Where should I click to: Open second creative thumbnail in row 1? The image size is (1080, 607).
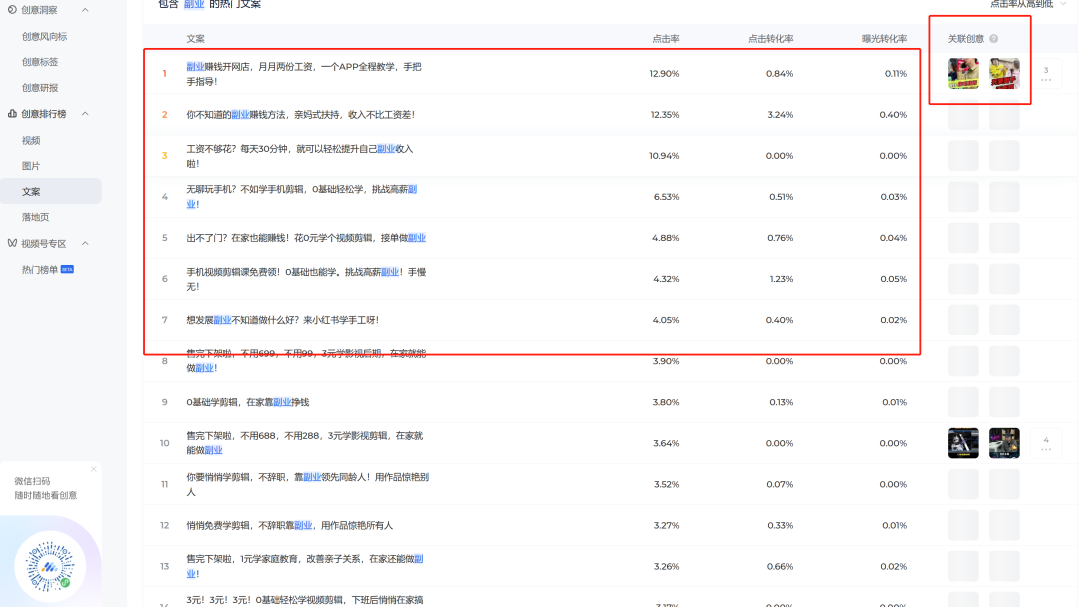click(x=1004, y=74)
